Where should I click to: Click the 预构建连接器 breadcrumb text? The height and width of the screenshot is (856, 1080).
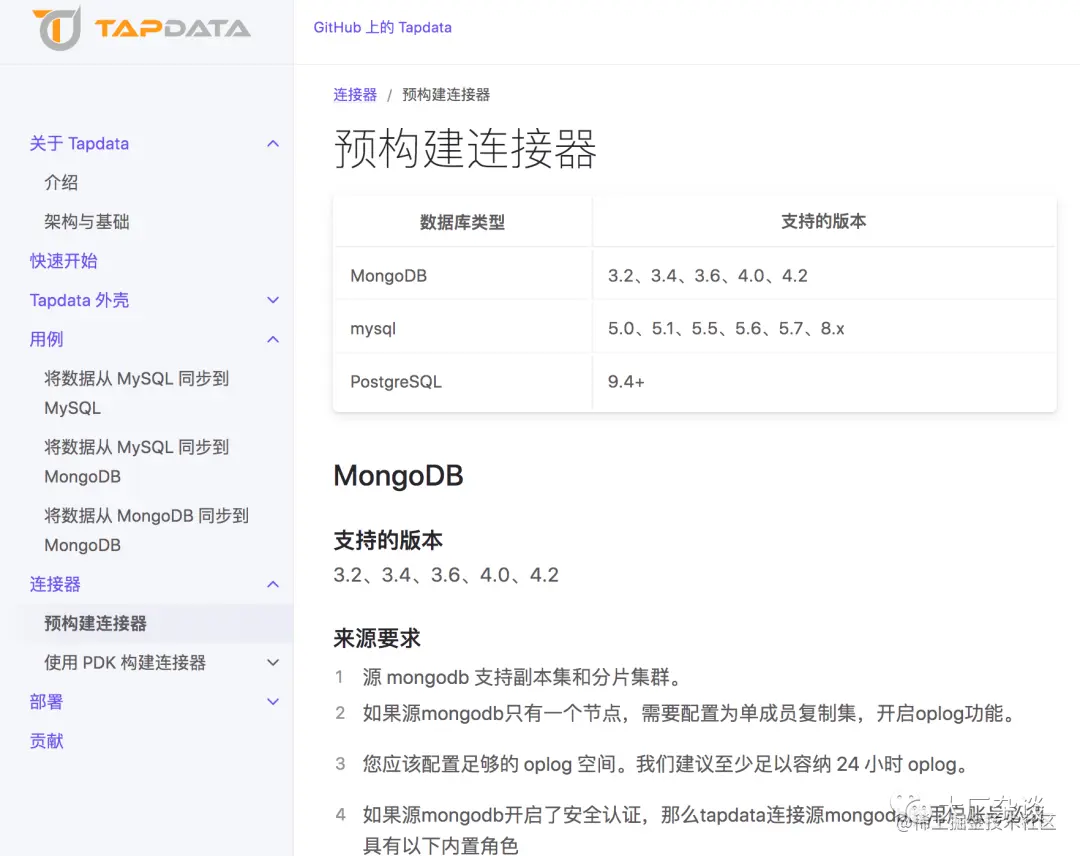point(446,94)
